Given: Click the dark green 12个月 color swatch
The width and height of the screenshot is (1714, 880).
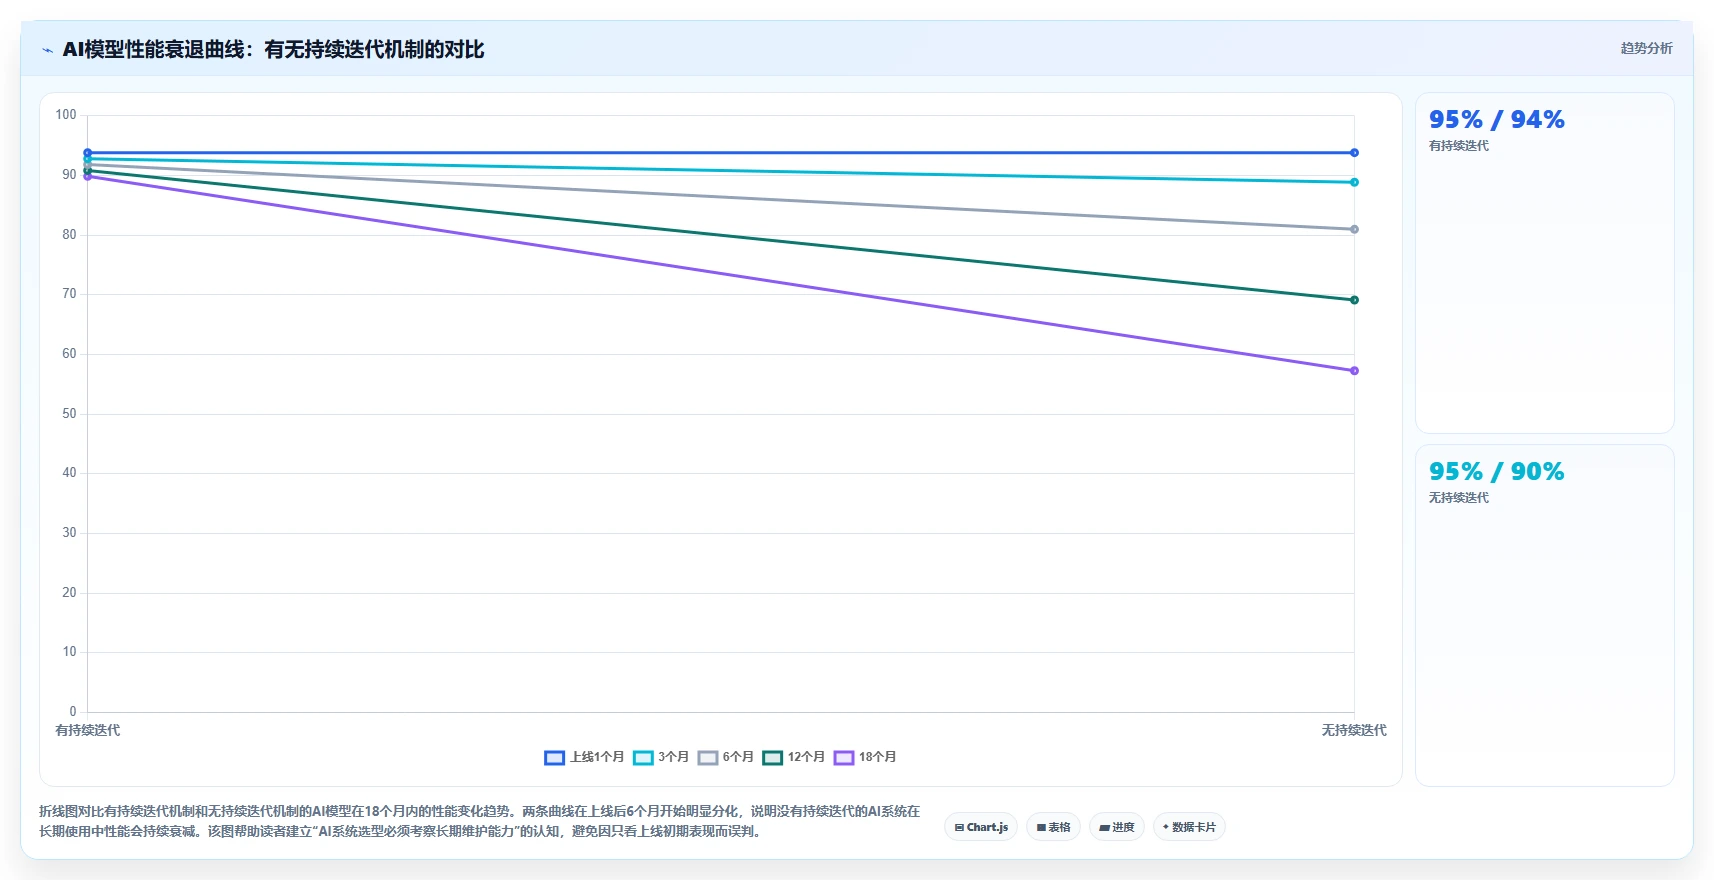Looking at the screenshot, I should (772, 757).
